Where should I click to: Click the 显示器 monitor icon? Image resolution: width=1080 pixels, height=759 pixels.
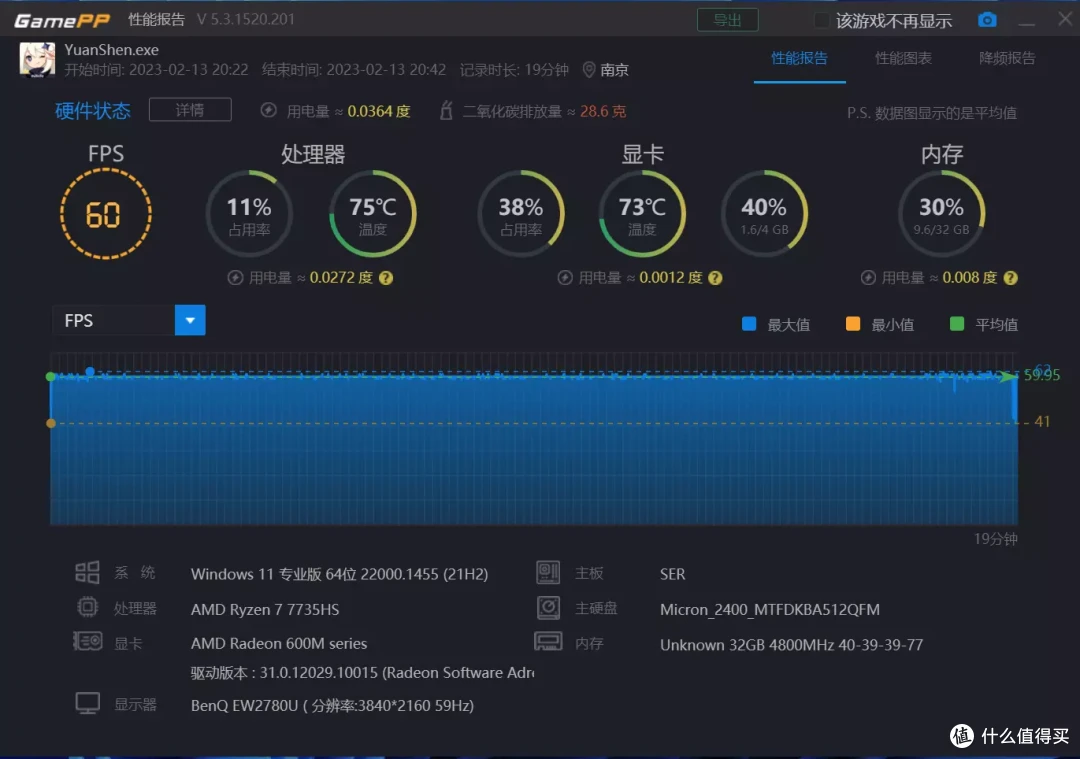(87, 703)
